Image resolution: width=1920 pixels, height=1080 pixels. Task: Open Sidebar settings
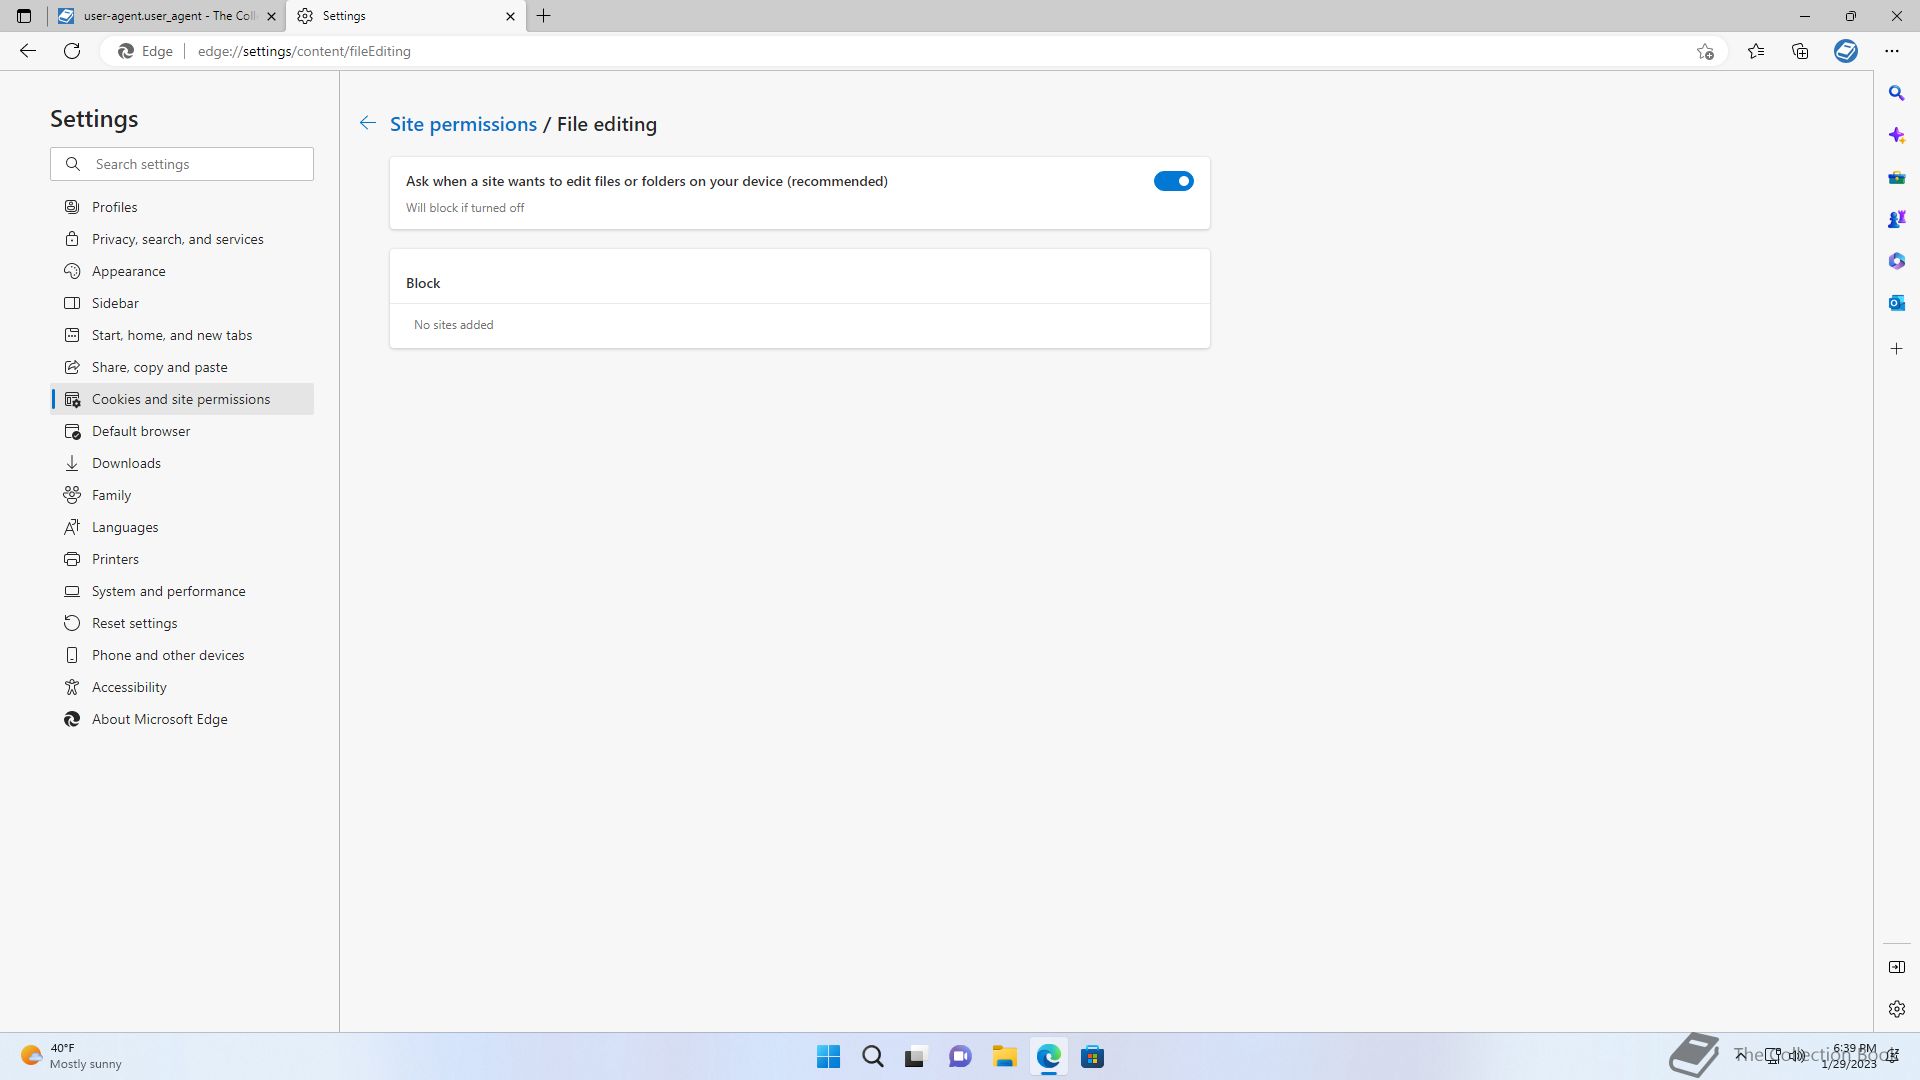[182, 303]
